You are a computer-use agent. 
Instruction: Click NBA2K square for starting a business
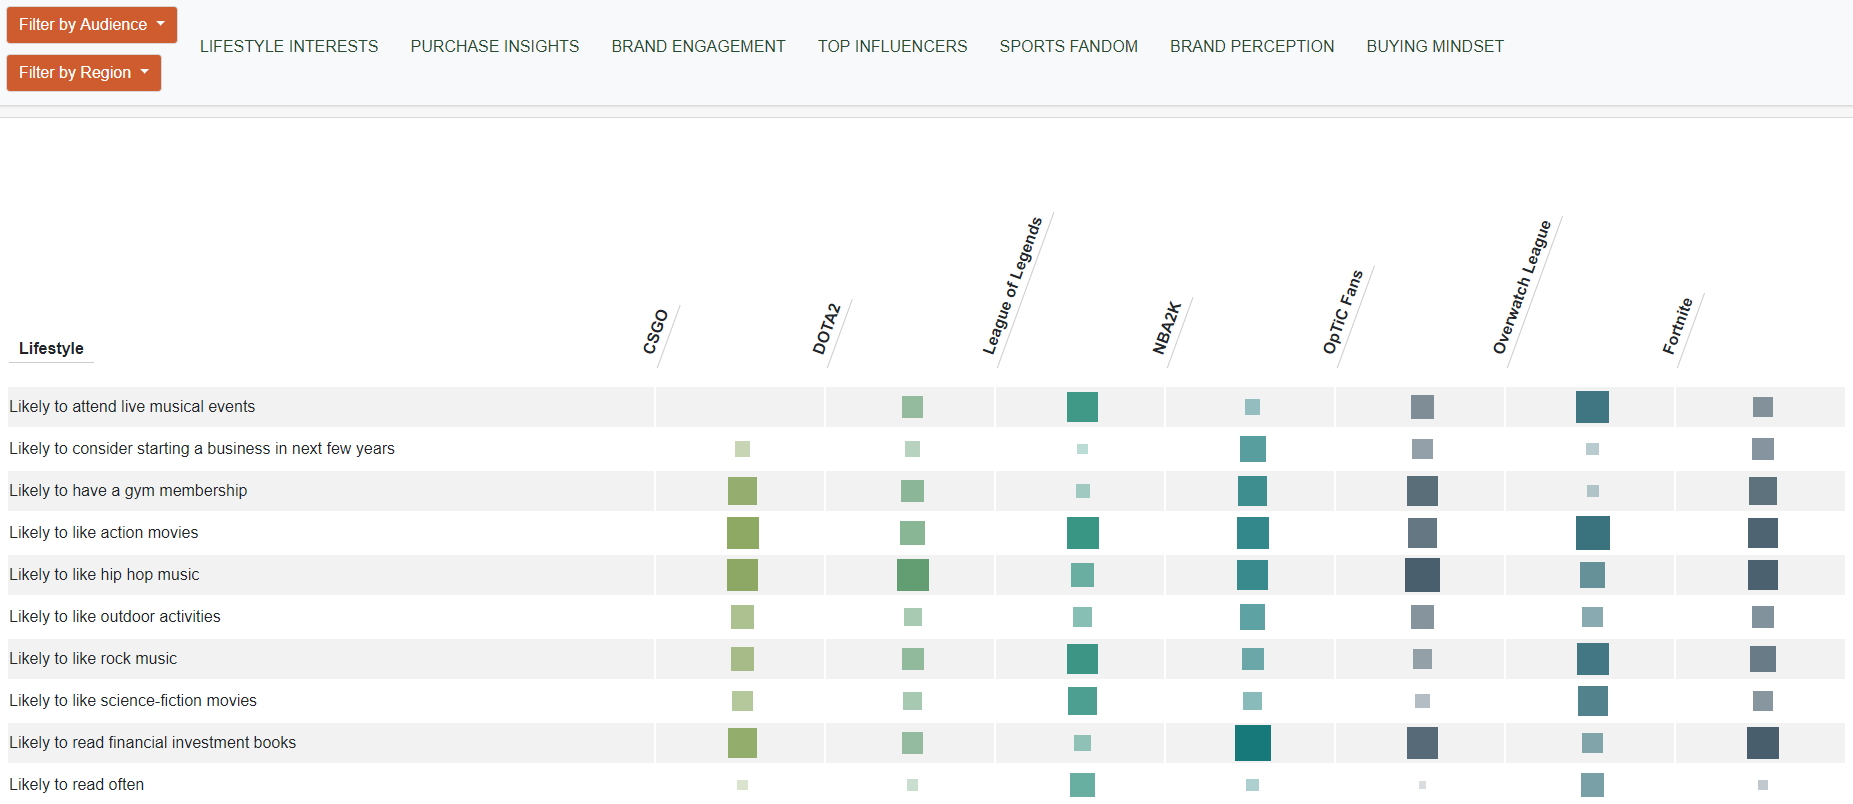[x=1252, y=449]
